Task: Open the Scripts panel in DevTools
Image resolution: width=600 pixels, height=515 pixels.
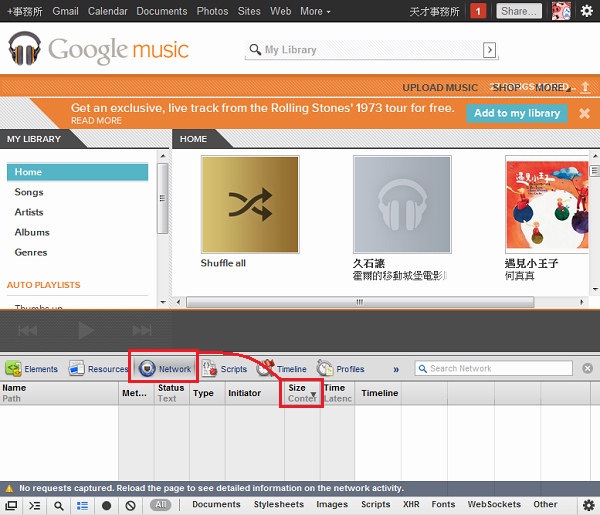Action: pos(224,369)
